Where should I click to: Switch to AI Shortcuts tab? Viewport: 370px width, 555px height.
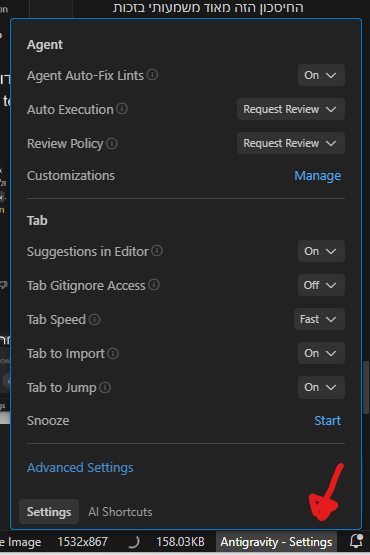[x=120, y=511]
